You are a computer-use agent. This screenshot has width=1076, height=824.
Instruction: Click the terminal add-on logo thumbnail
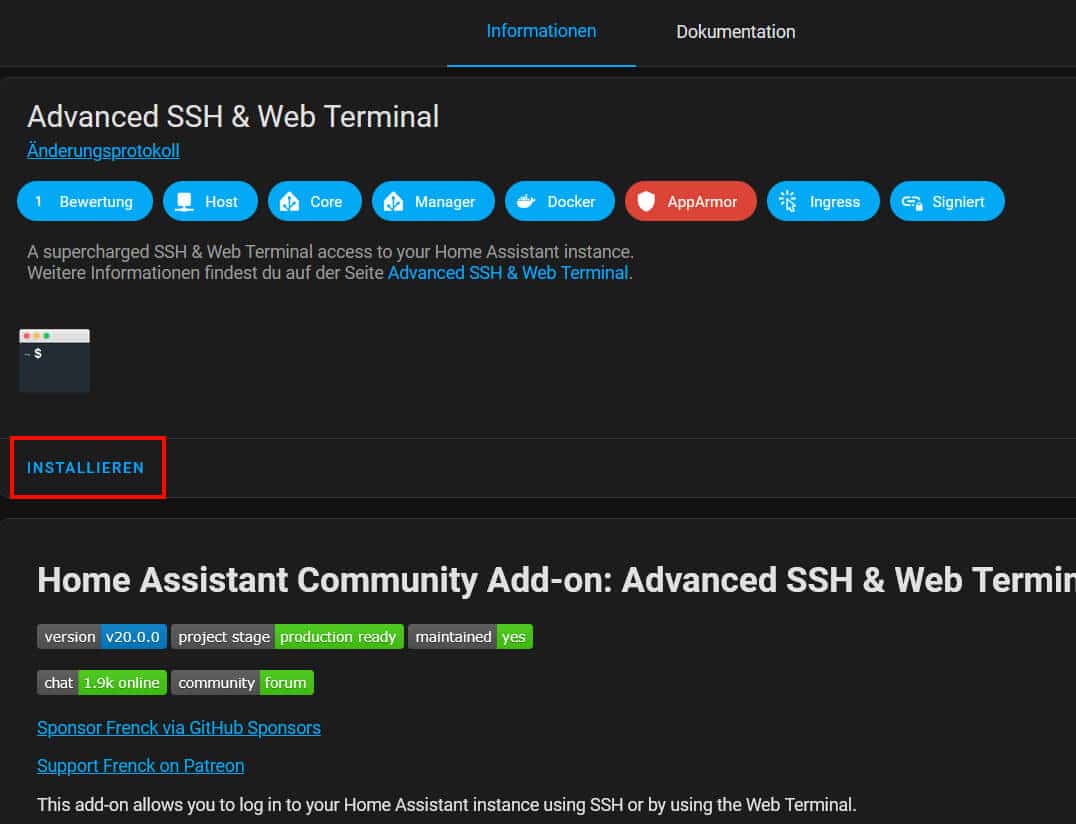(55, 360)
